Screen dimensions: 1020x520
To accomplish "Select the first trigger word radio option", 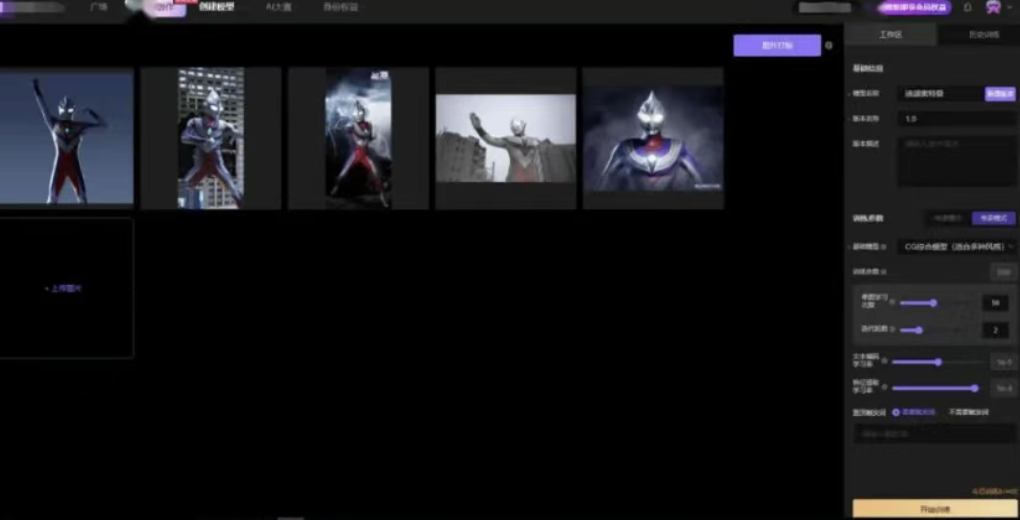I will point(896,412).
